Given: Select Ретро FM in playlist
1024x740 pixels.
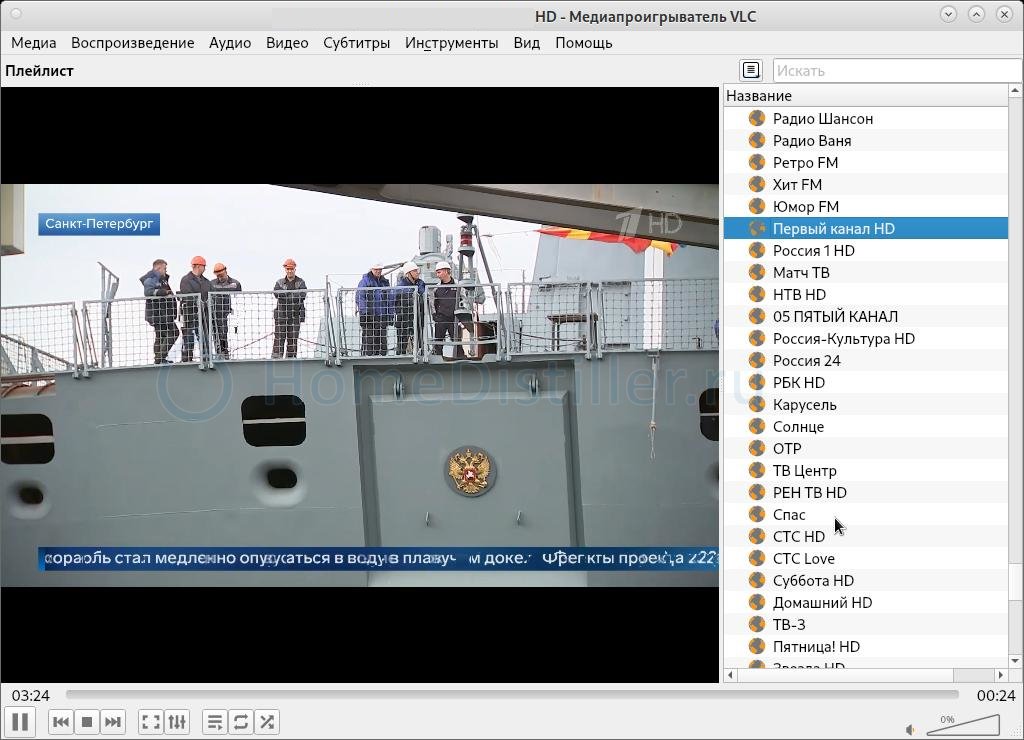Looking at the screenshot, I should point(866,163).
